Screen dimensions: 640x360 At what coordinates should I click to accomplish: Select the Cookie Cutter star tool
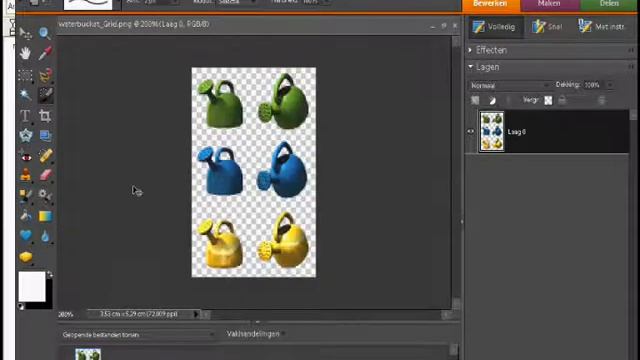click(25, 136)
